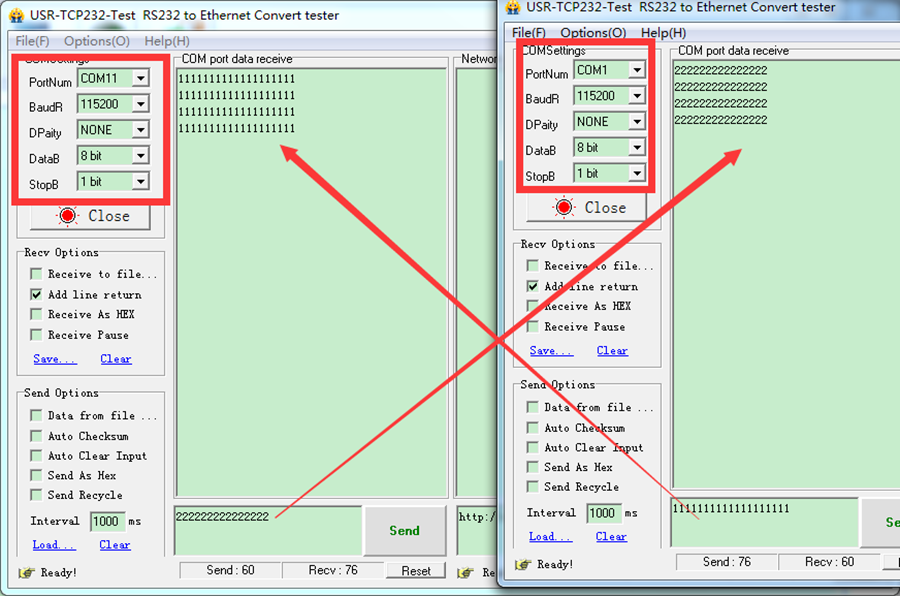Click the app icon in right window title bar
The height and width of the screenshot is (596, 900).
tap(513, 7)
